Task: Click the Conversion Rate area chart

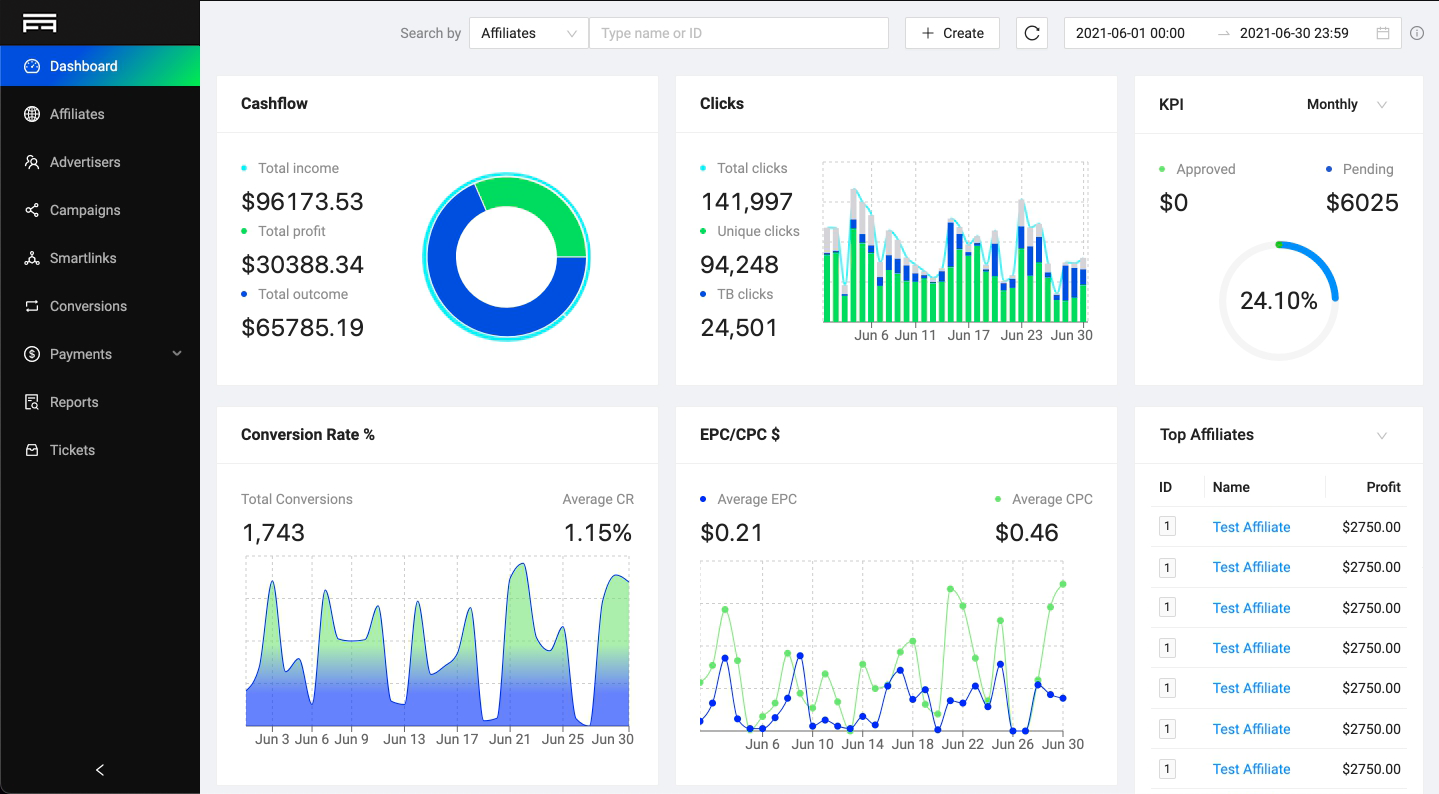Action: pos(438,642)
